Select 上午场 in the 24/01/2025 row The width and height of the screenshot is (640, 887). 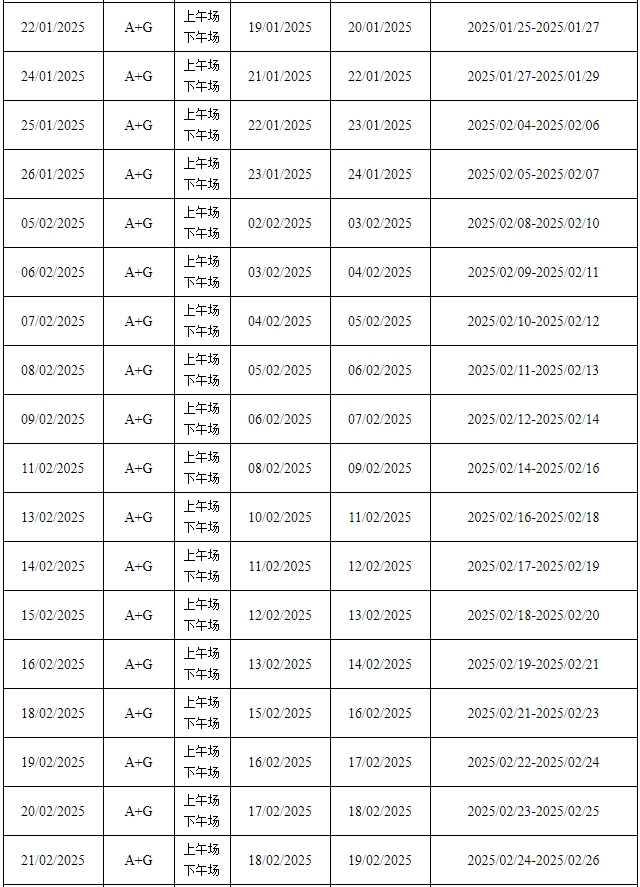(x=201, y=66)
